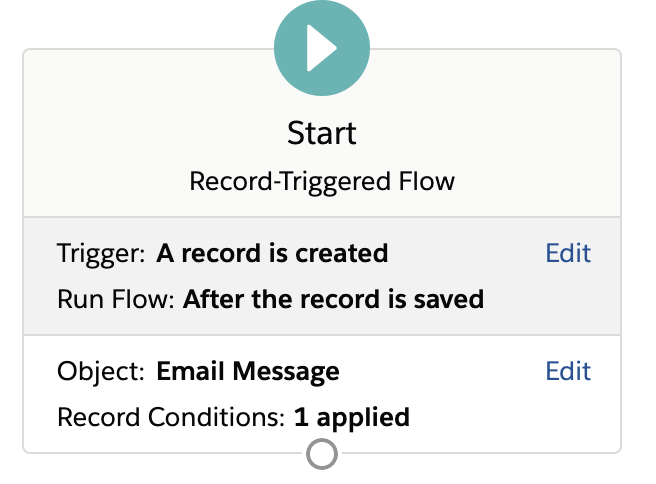Click the "A record is created" value

click(272, 253)
